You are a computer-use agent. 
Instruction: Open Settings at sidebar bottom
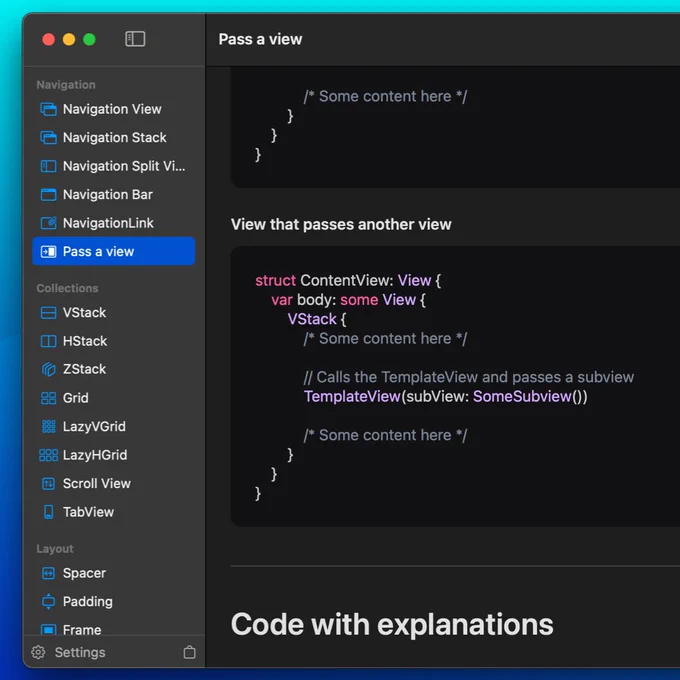[80, 652]
